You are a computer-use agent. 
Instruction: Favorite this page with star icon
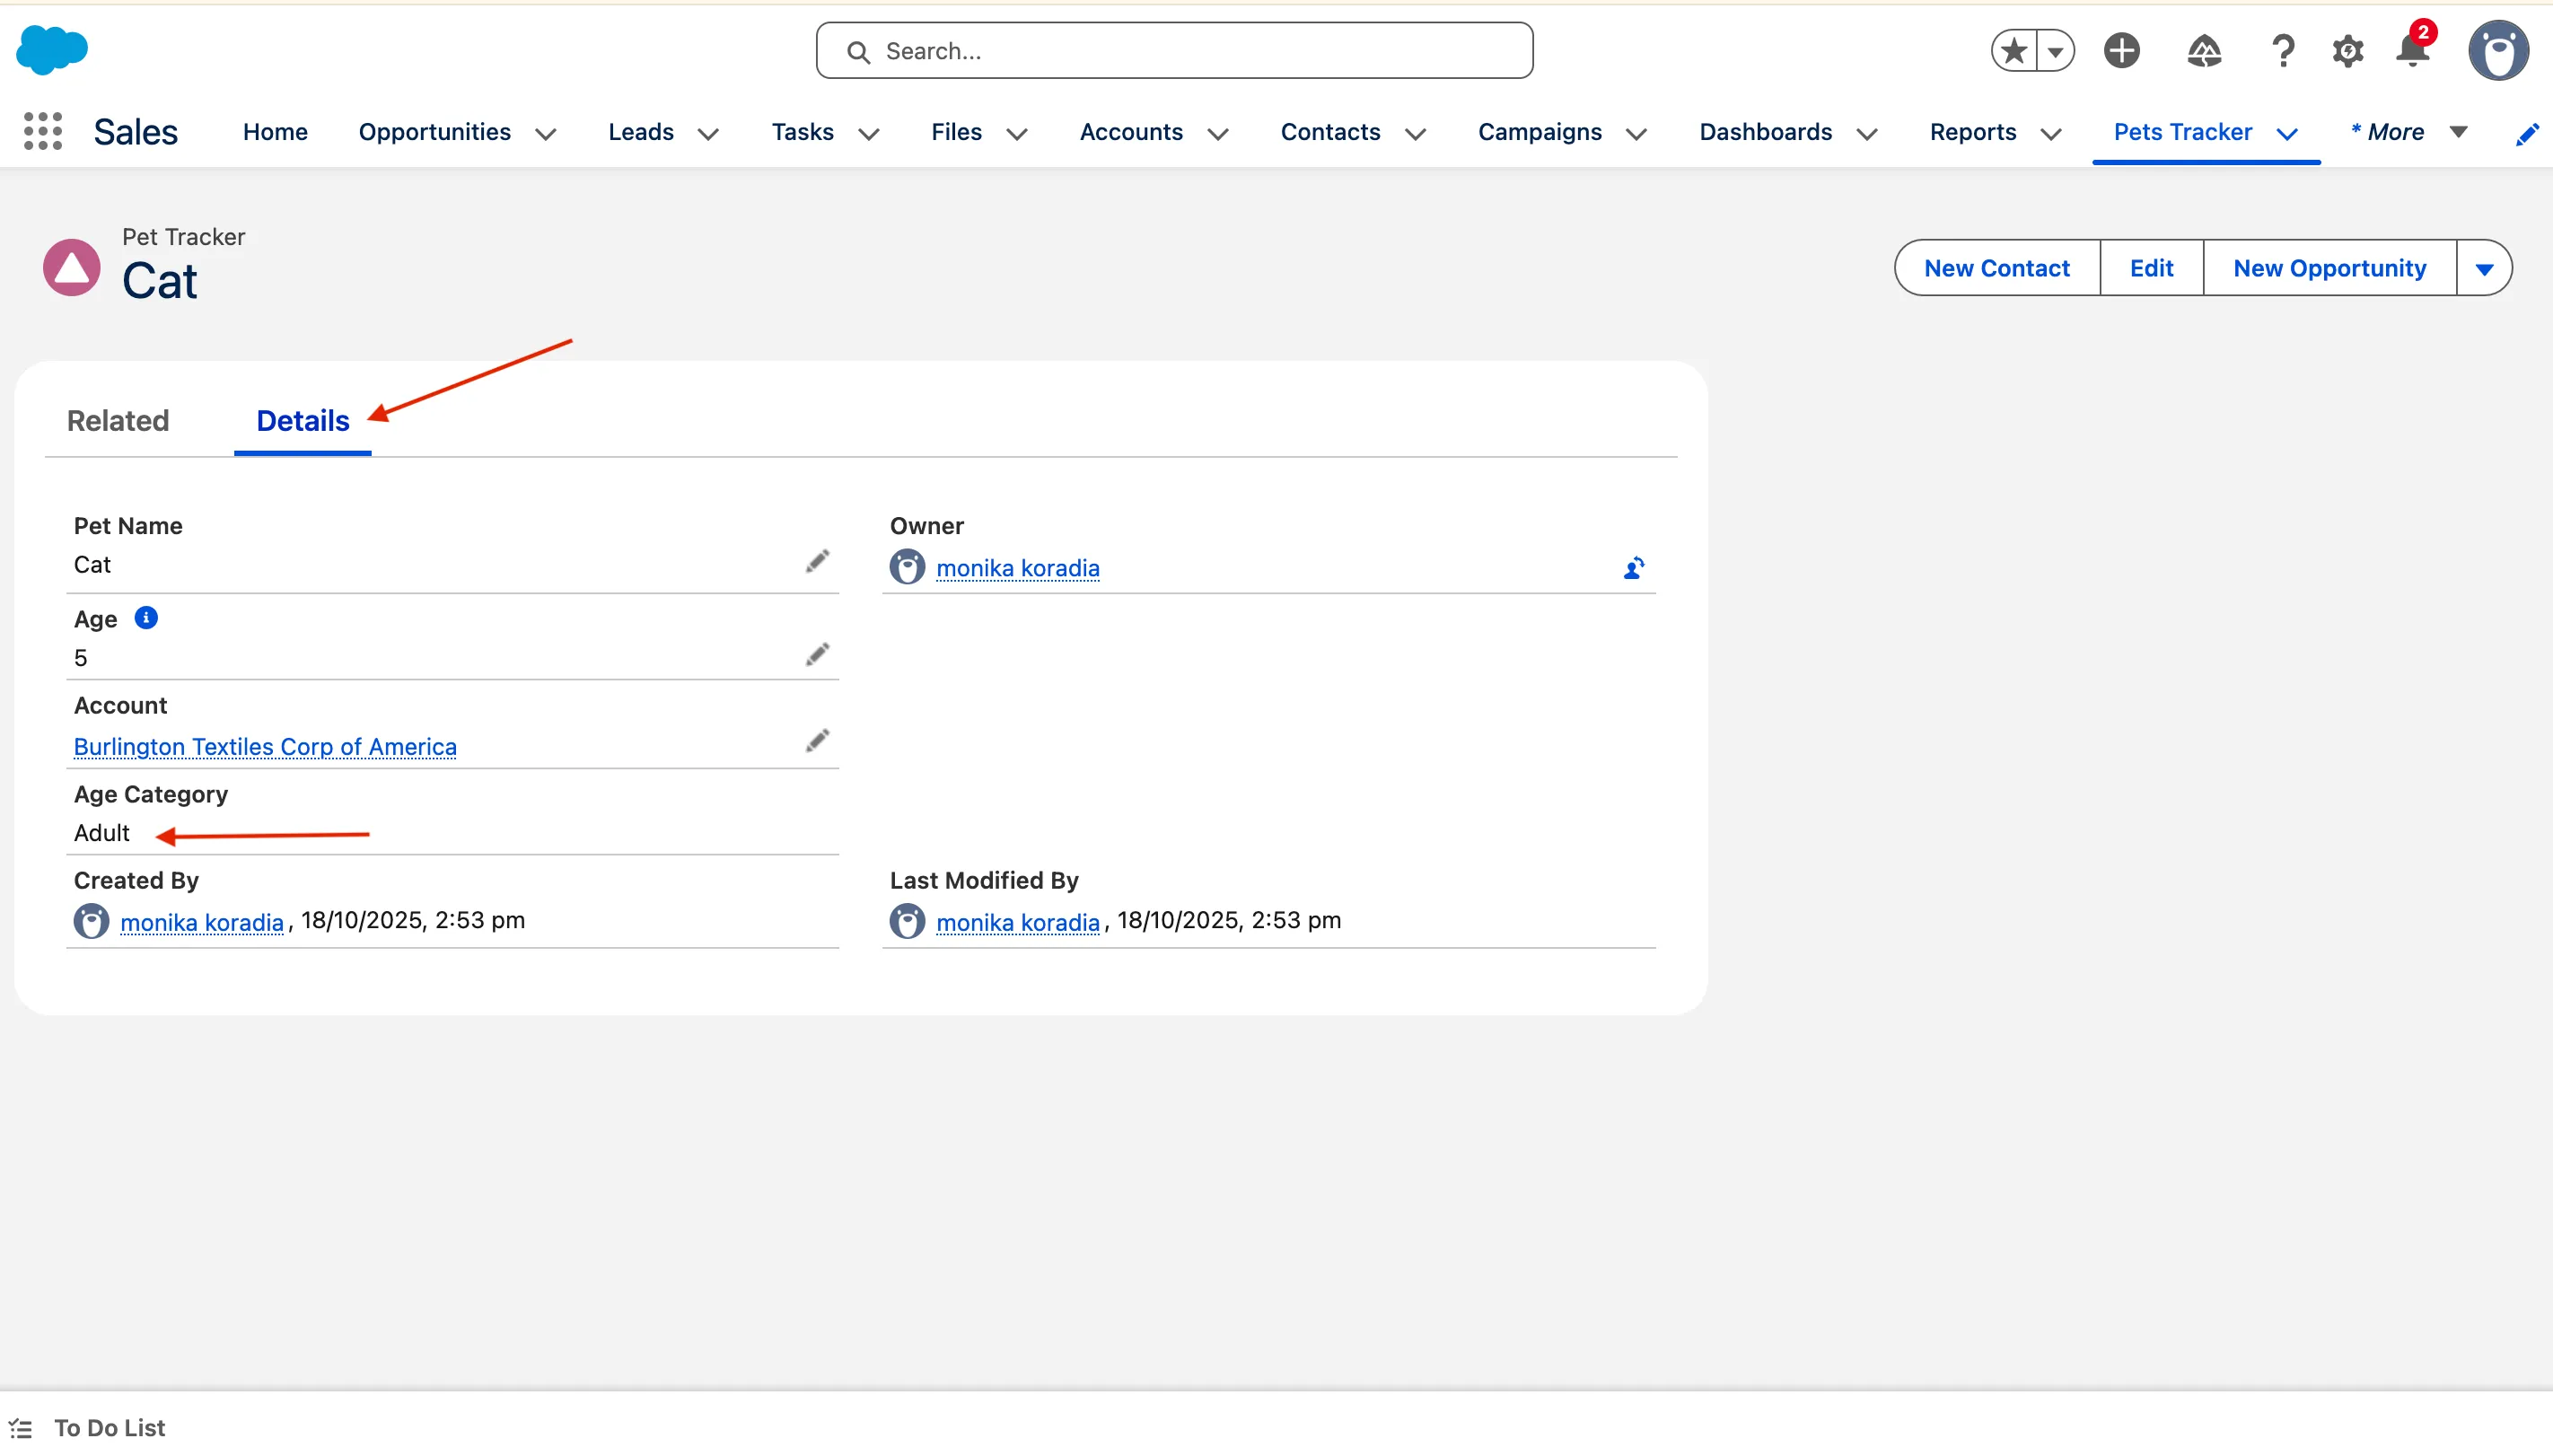[x=2014, y=51]
